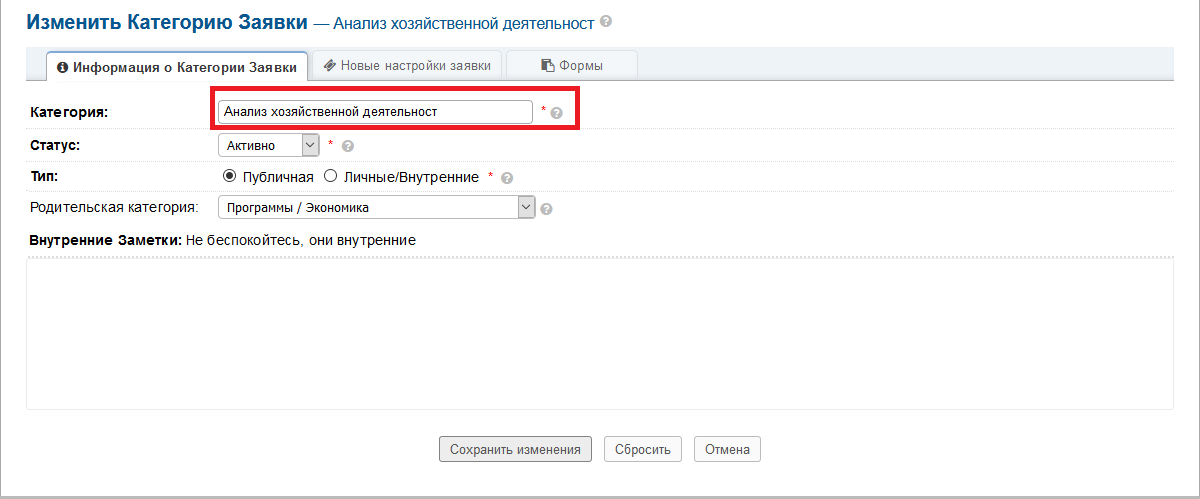Image resolution: width=1200 pixels, height=499 pixels.
Task: Click the copy icon on the Формы tab
Action: 547,66
